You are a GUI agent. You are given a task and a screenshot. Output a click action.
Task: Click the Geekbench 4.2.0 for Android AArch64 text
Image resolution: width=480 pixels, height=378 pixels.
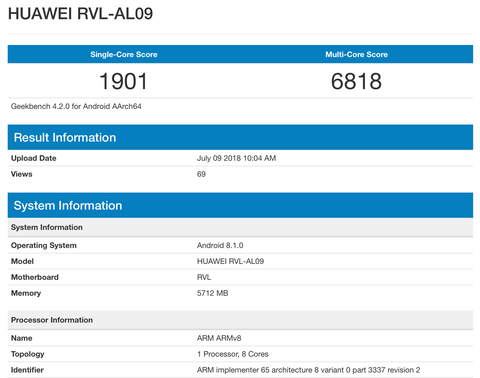[x=76, y=106]
